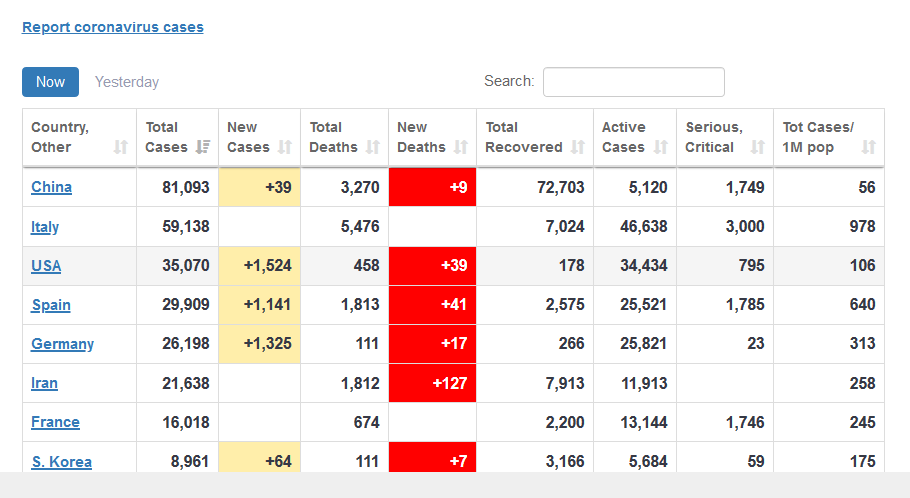Click the Italy country link

pos(45,227)
